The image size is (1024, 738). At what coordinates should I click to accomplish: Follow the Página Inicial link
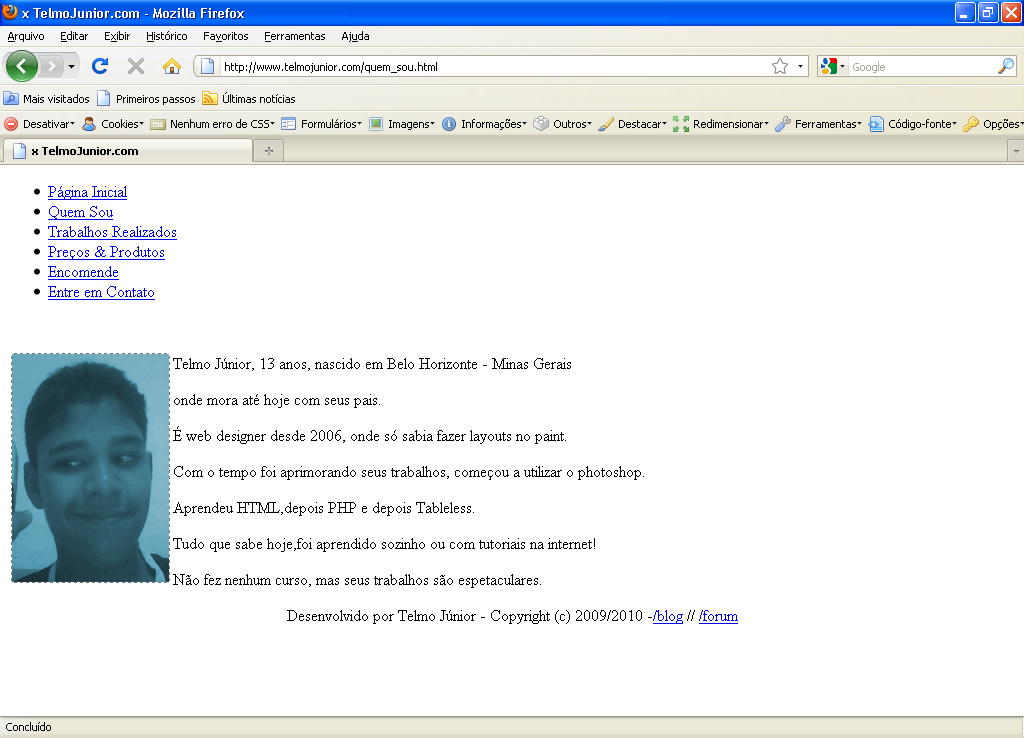pos(88,192)
